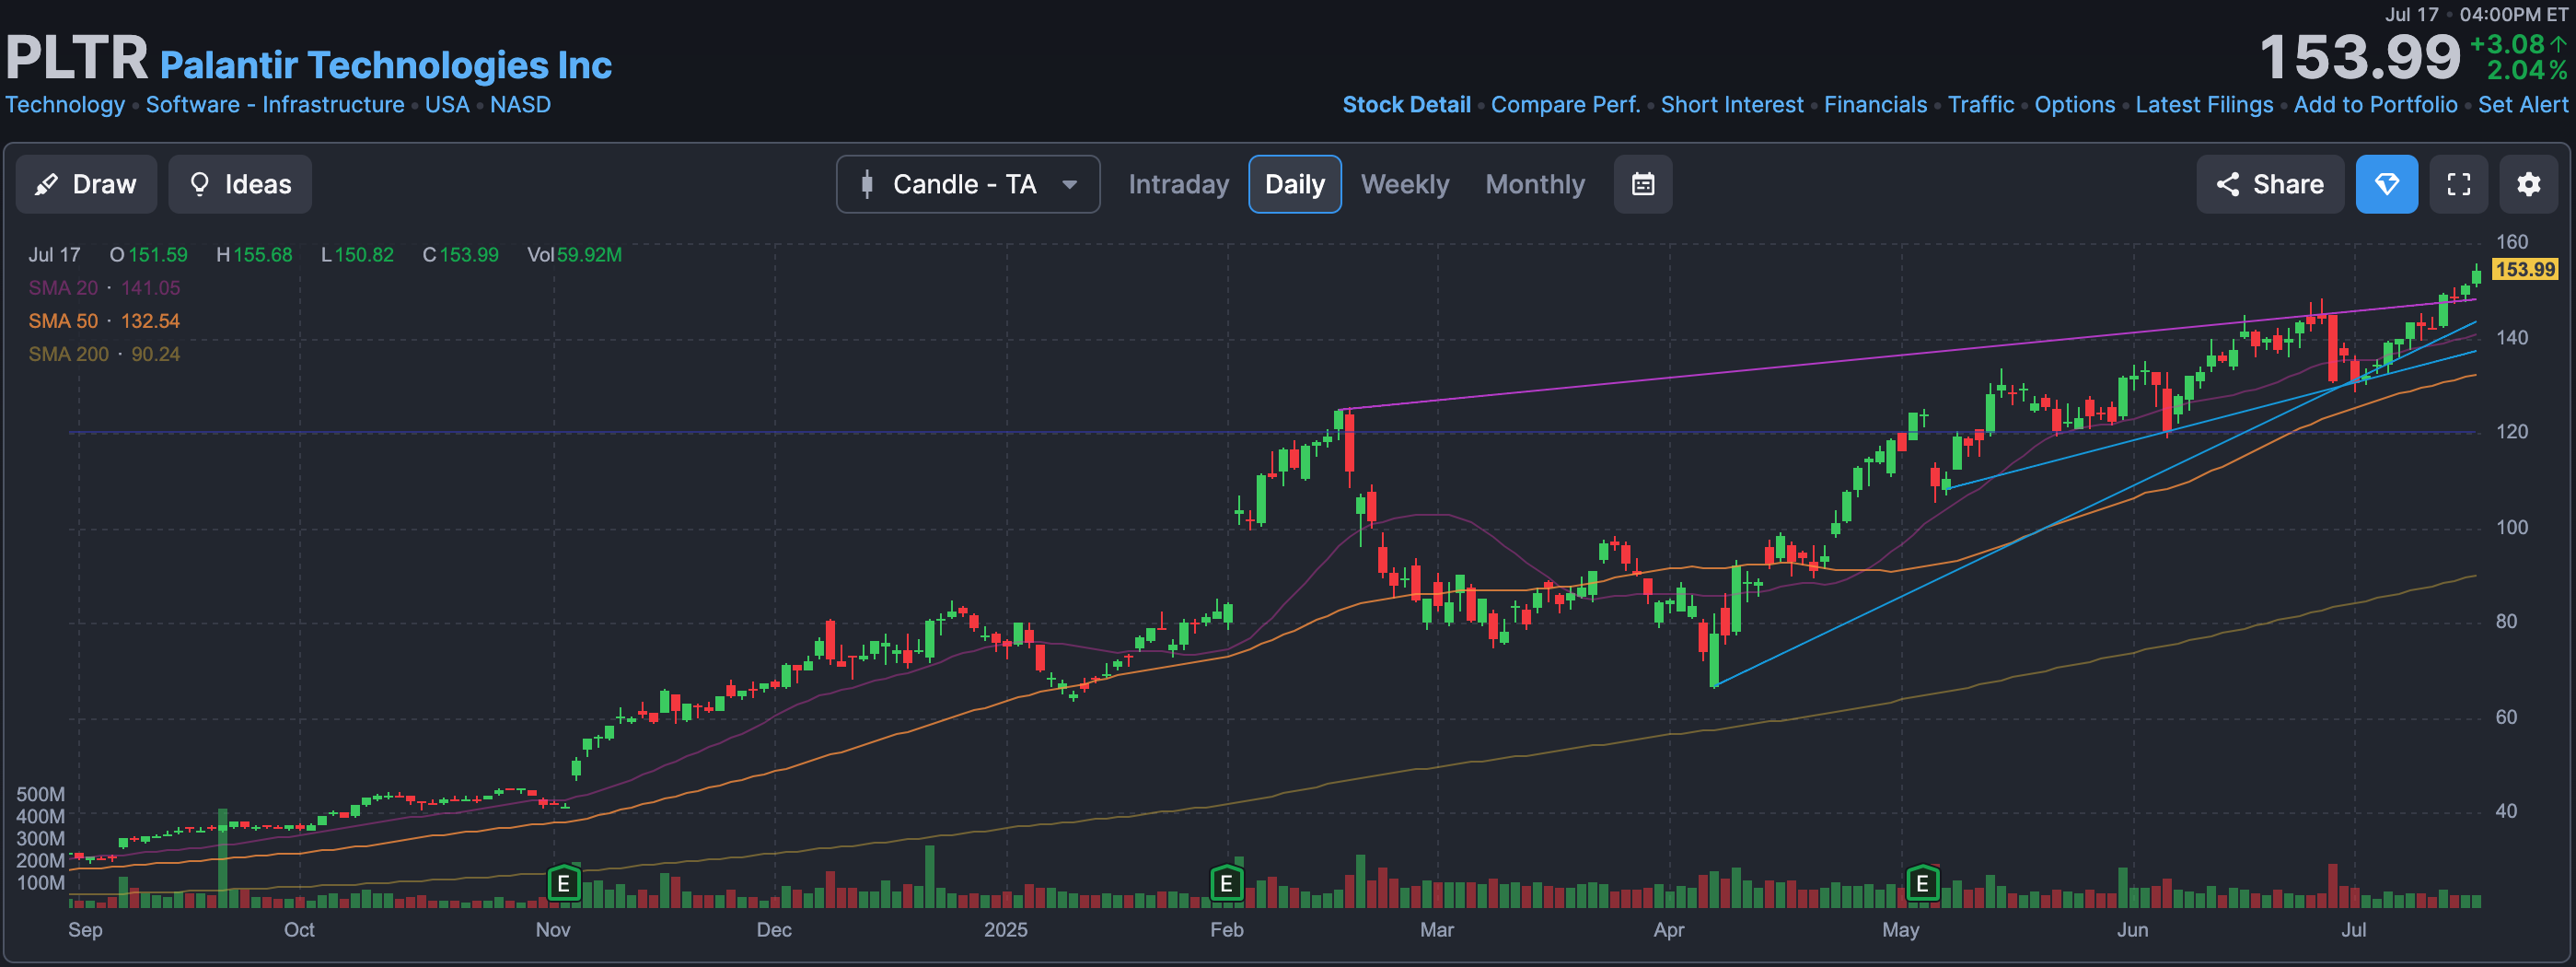Open the Software - Infrastructure industry link
This screenshot has width=2576, height=967.
pos(275,105)
